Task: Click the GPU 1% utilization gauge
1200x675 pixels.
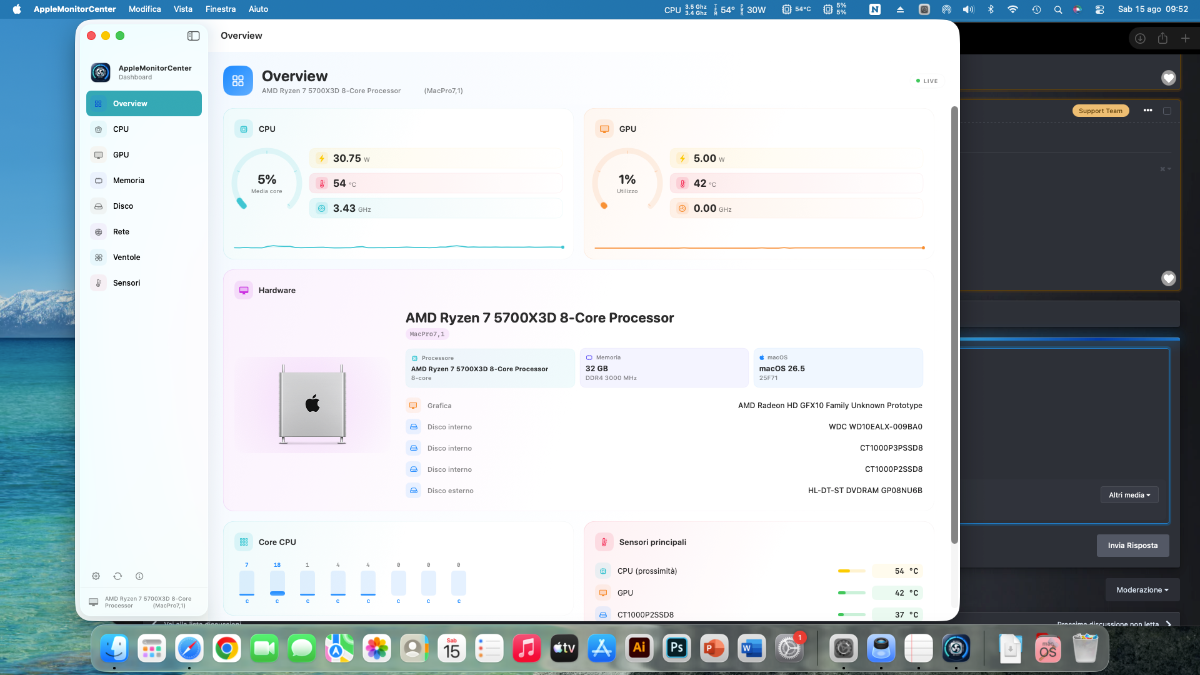Action: (x=627, y=182)
